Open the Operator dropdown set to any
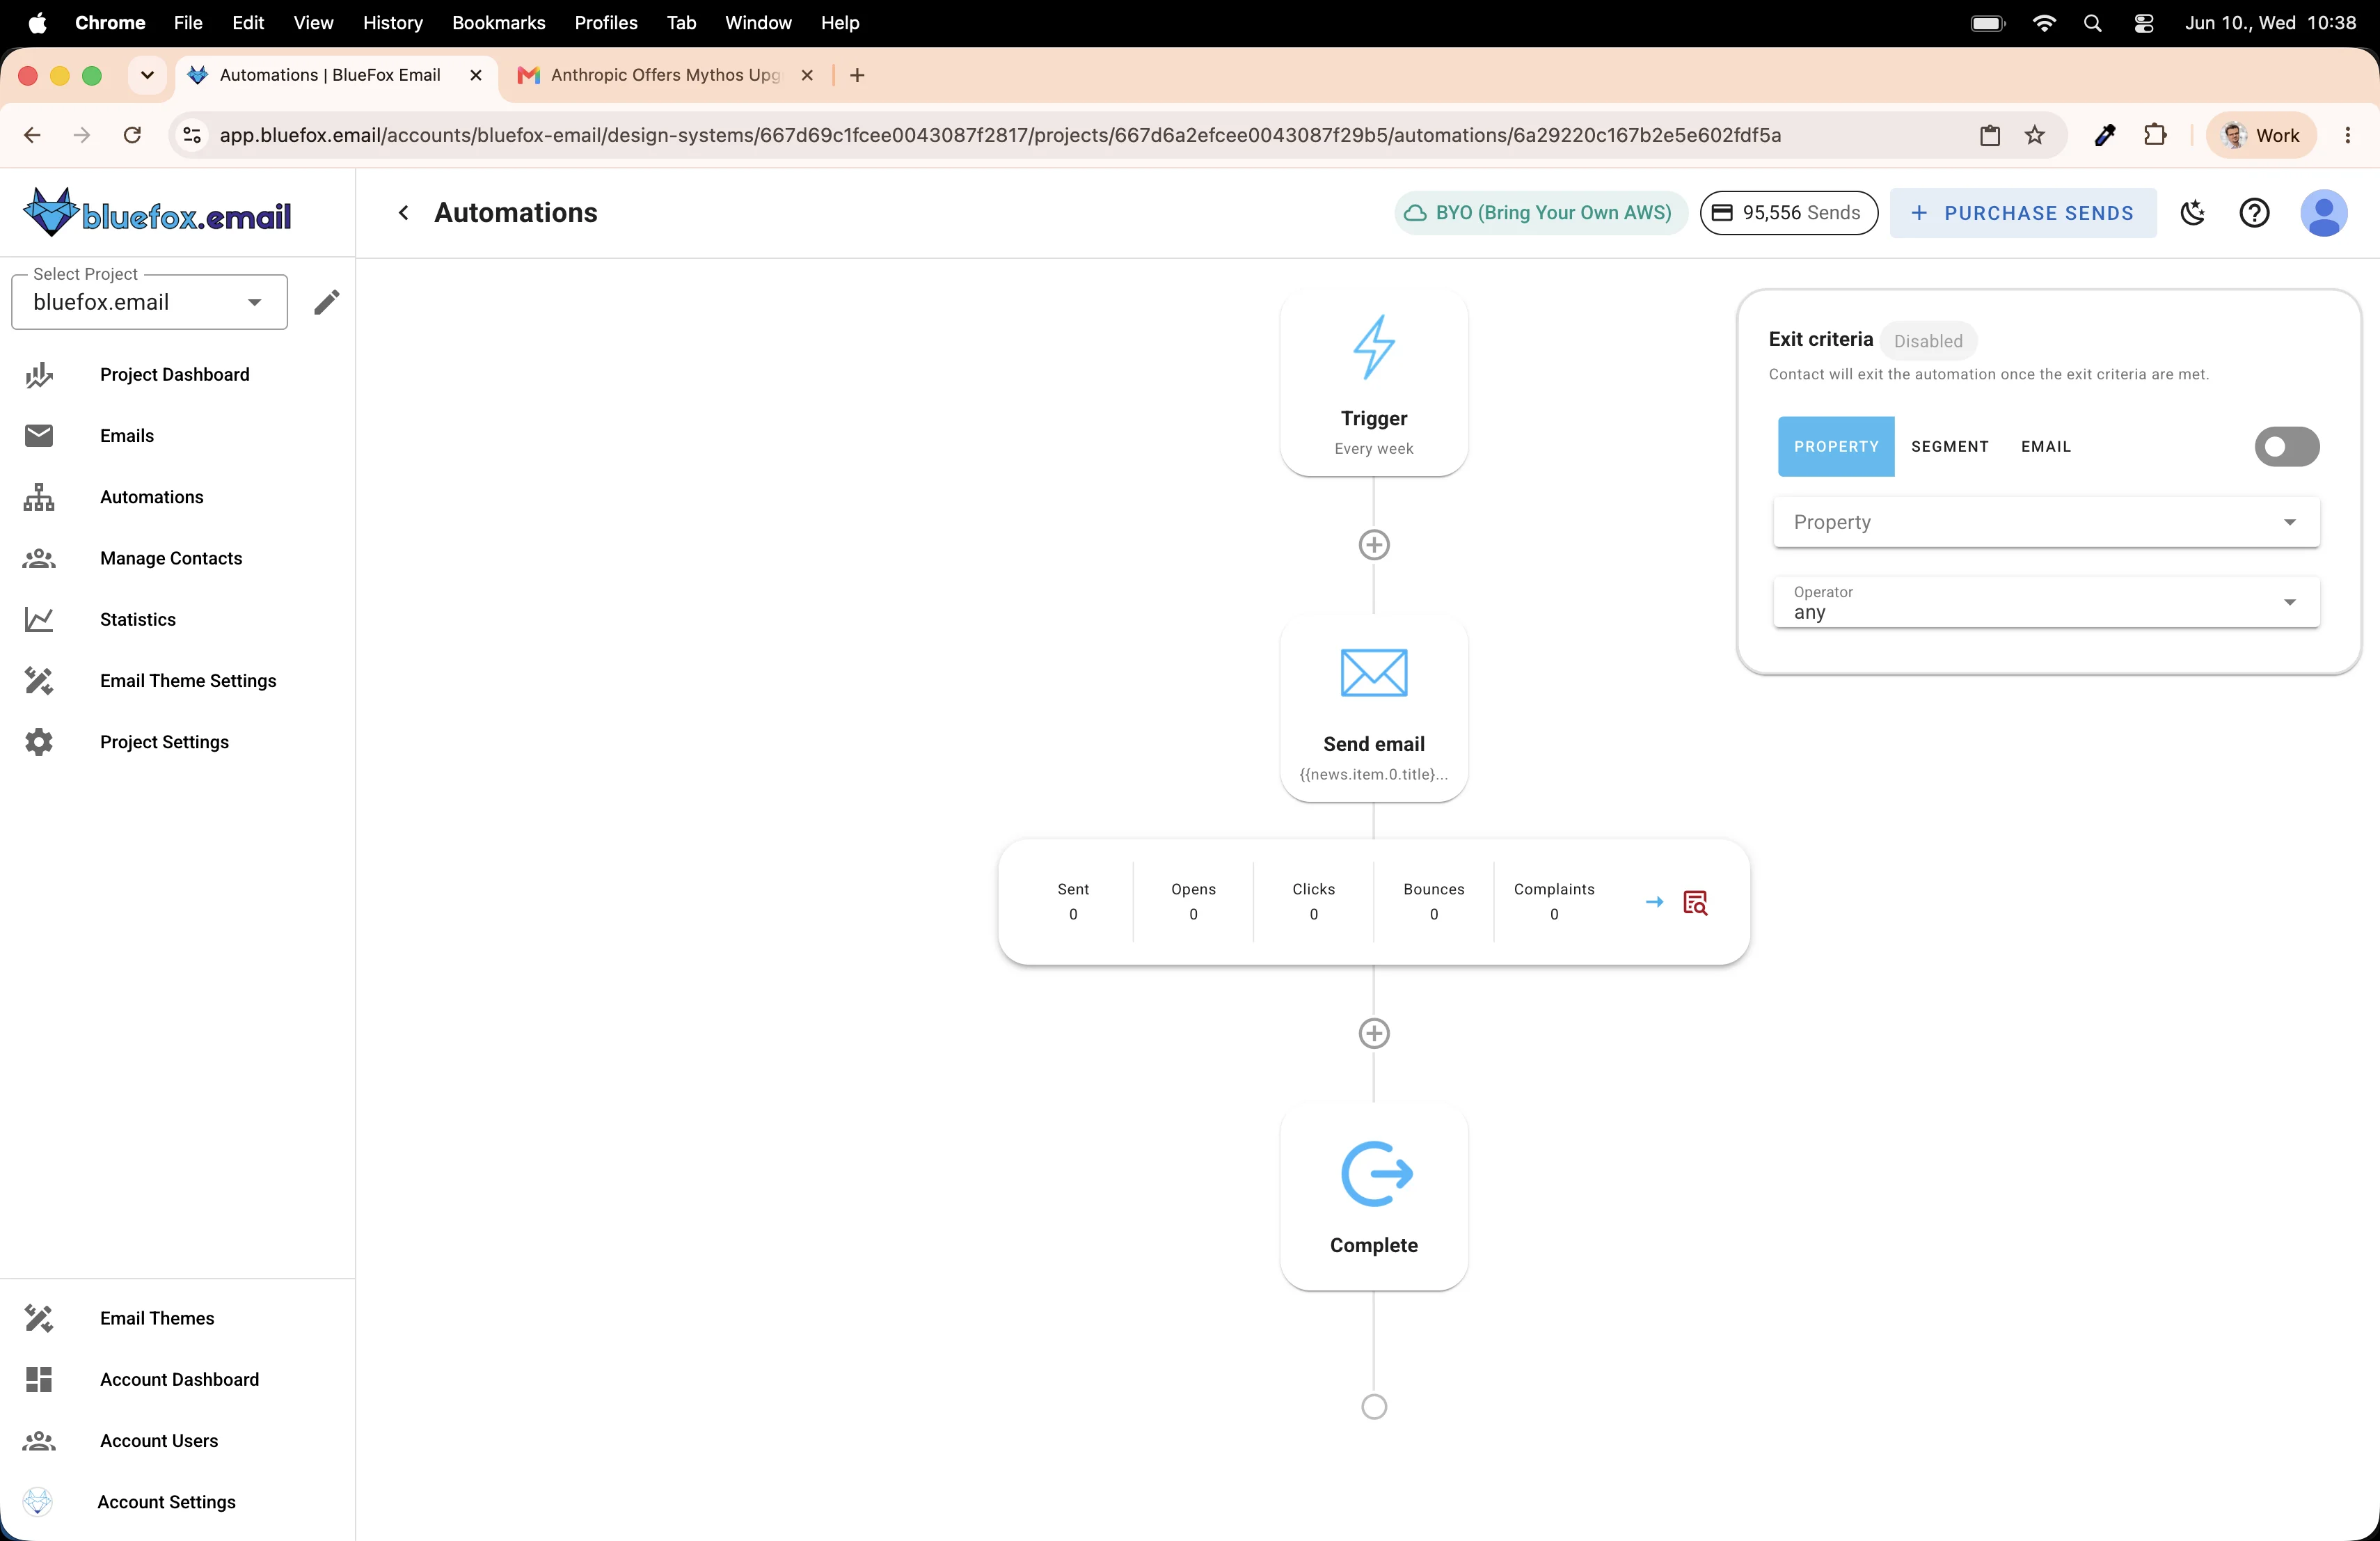This screenshot has width=2380, height=1541. [x=2046, y=602]
